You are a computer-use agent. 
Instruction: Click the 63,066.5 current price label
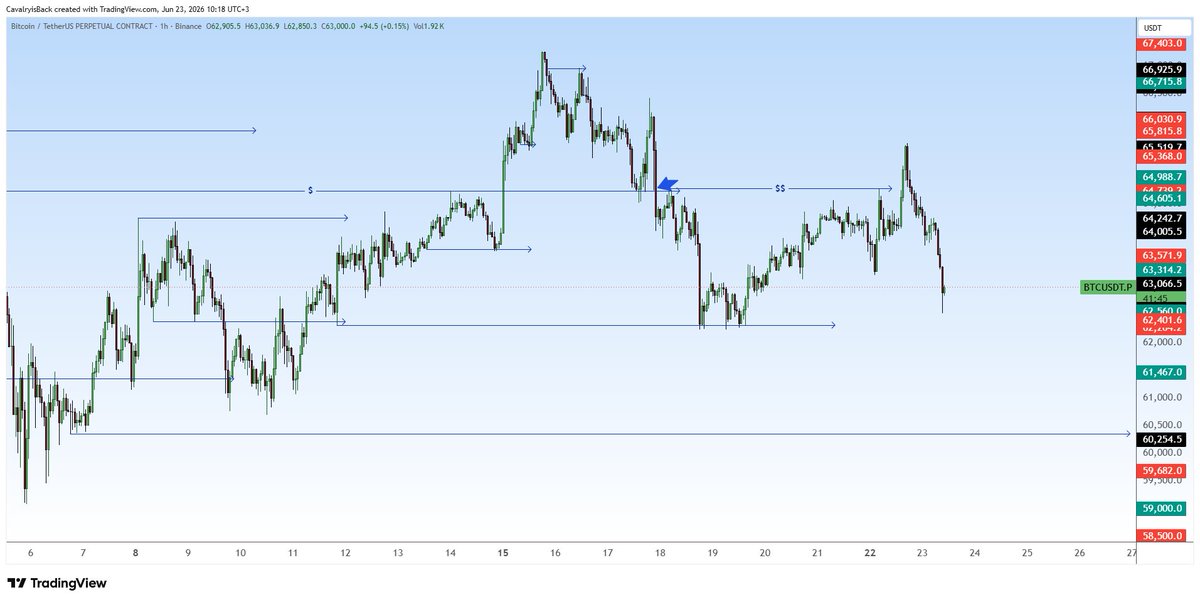pos(1163,283)
